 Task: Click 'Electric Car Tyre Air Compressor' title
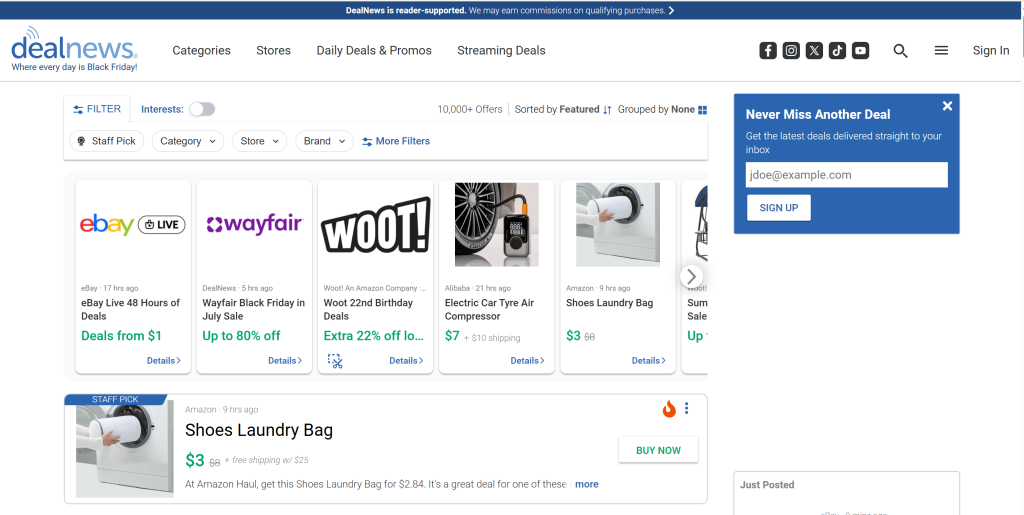pyautogui.click(x=489, y=309)
